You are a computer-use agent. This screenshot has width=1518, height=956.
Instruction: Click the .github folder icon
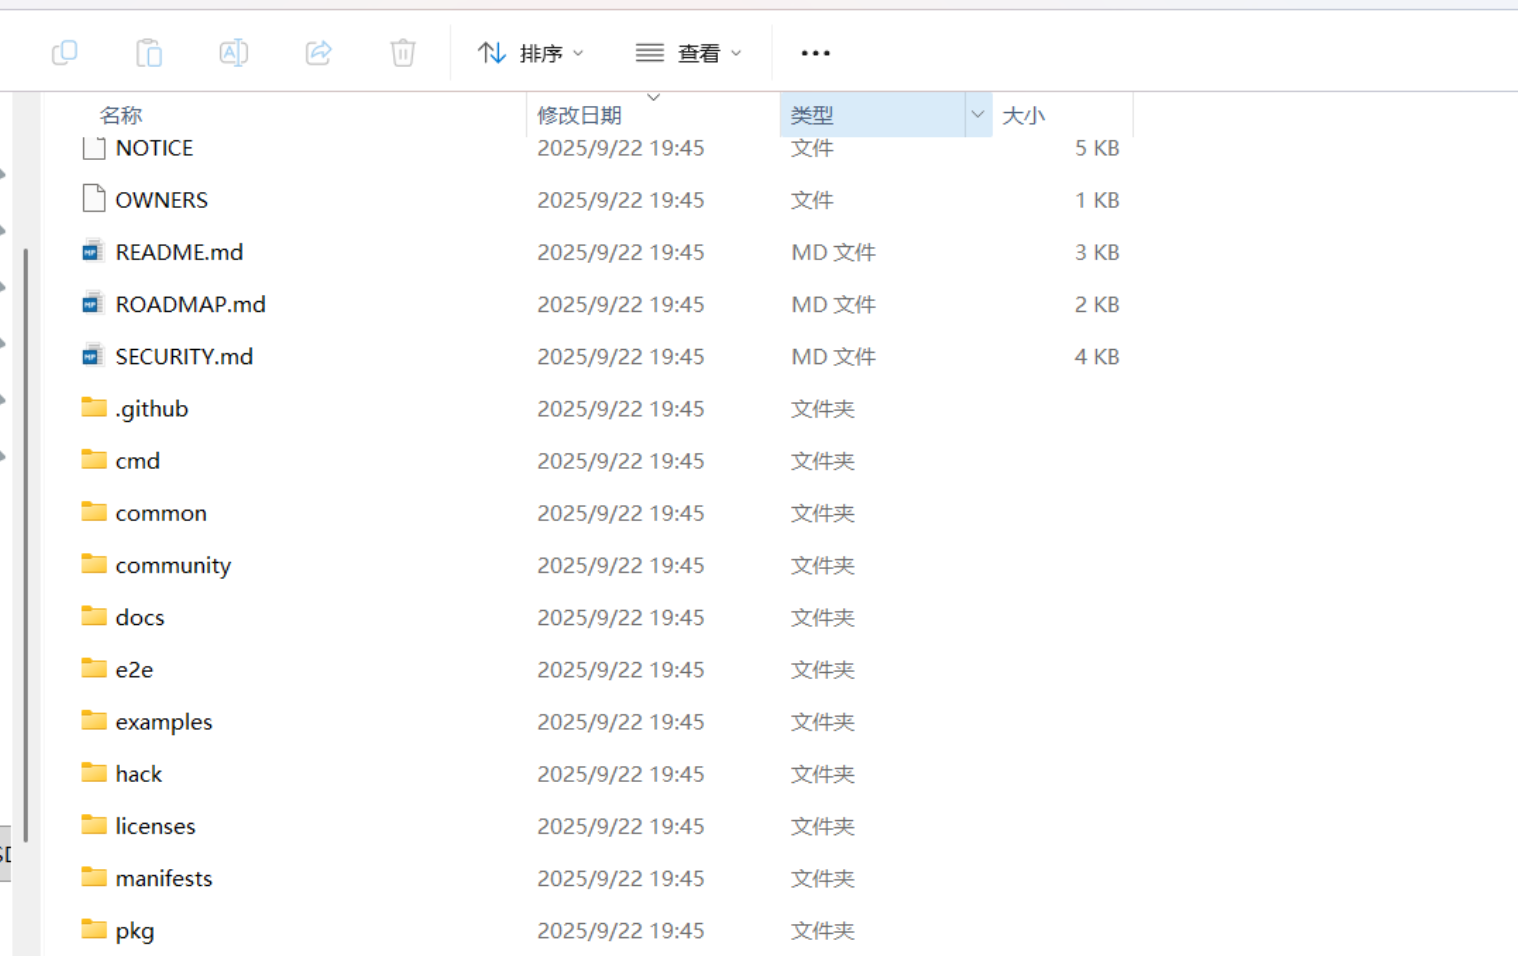pyautogui.click(x=94, y=406)
